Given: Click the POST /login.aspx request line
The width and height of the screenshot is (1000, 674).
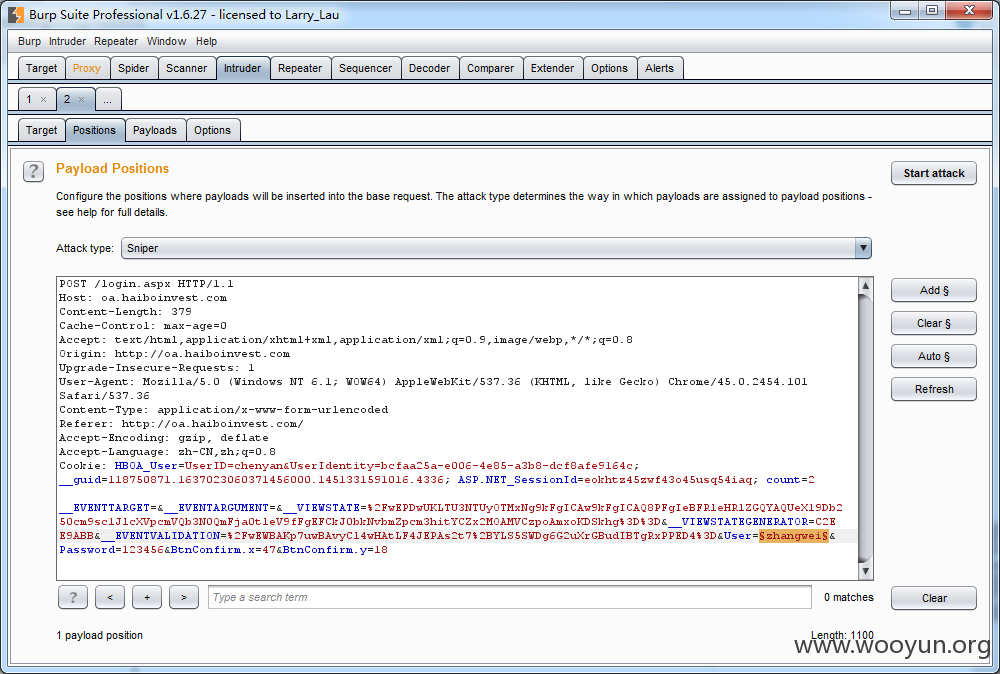Looking at the screenshot, I should 146,284.
